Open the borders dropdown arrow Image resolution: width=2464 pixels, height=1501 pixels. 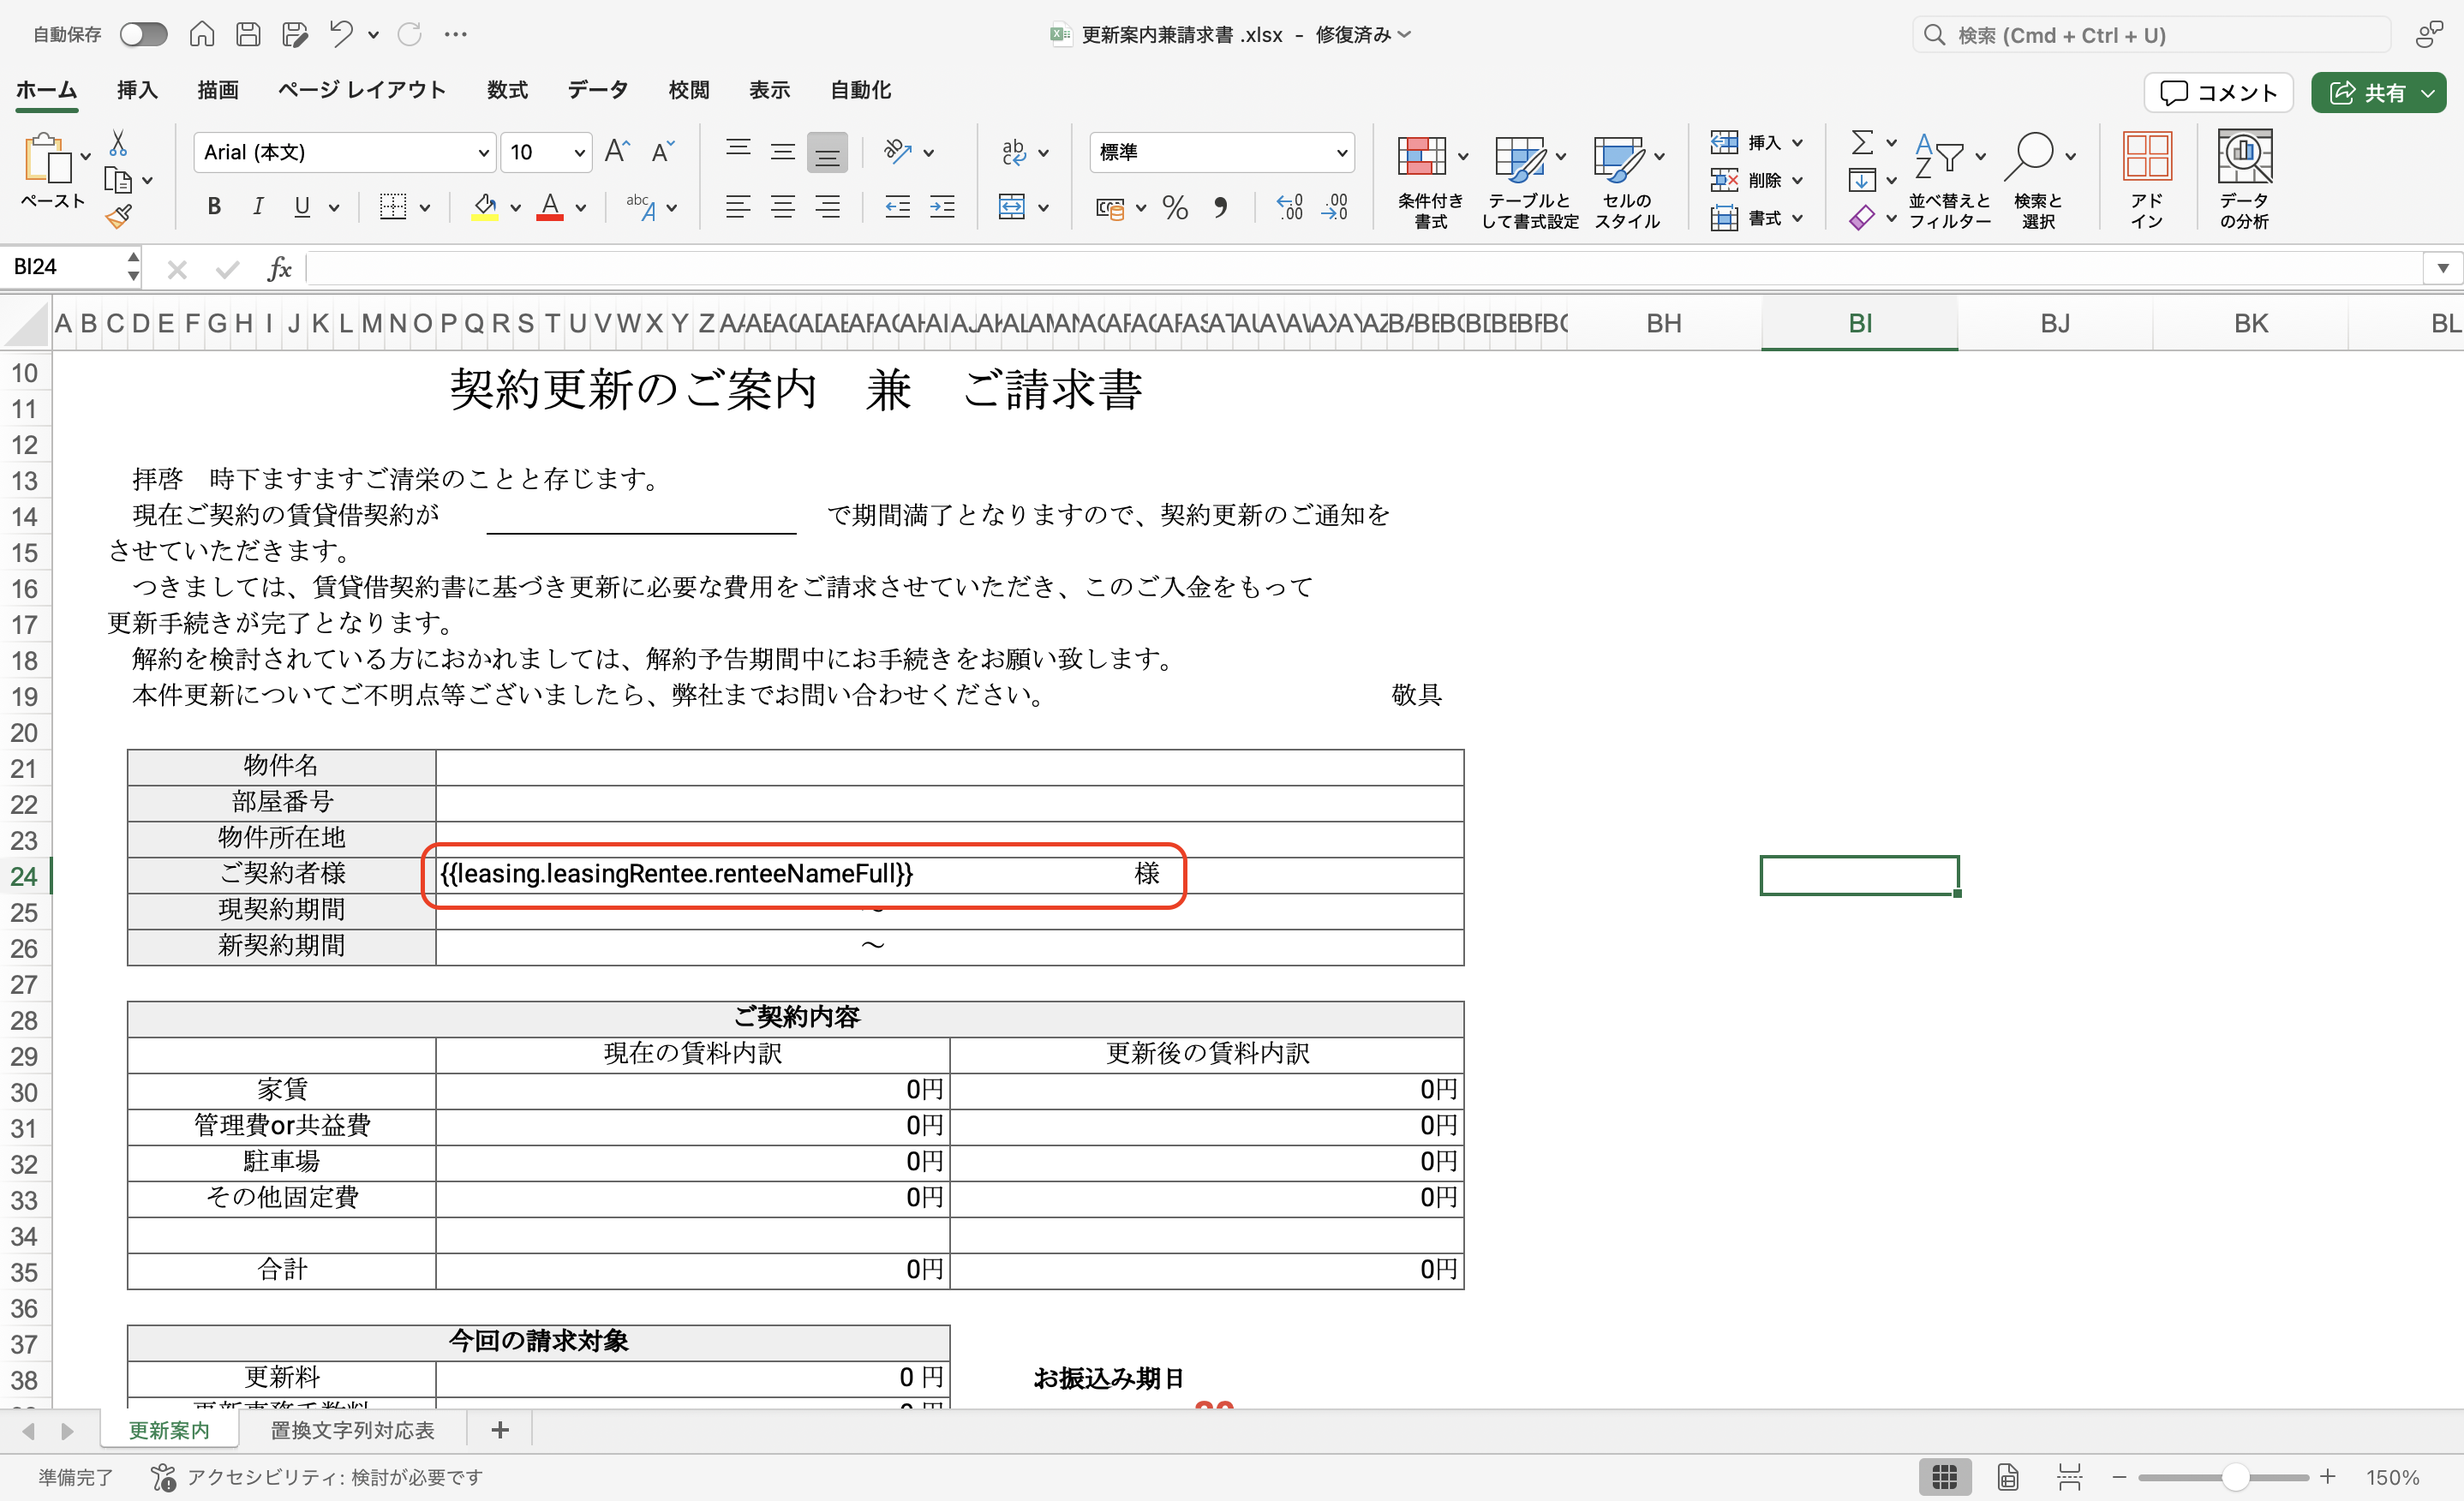[425, 208]
